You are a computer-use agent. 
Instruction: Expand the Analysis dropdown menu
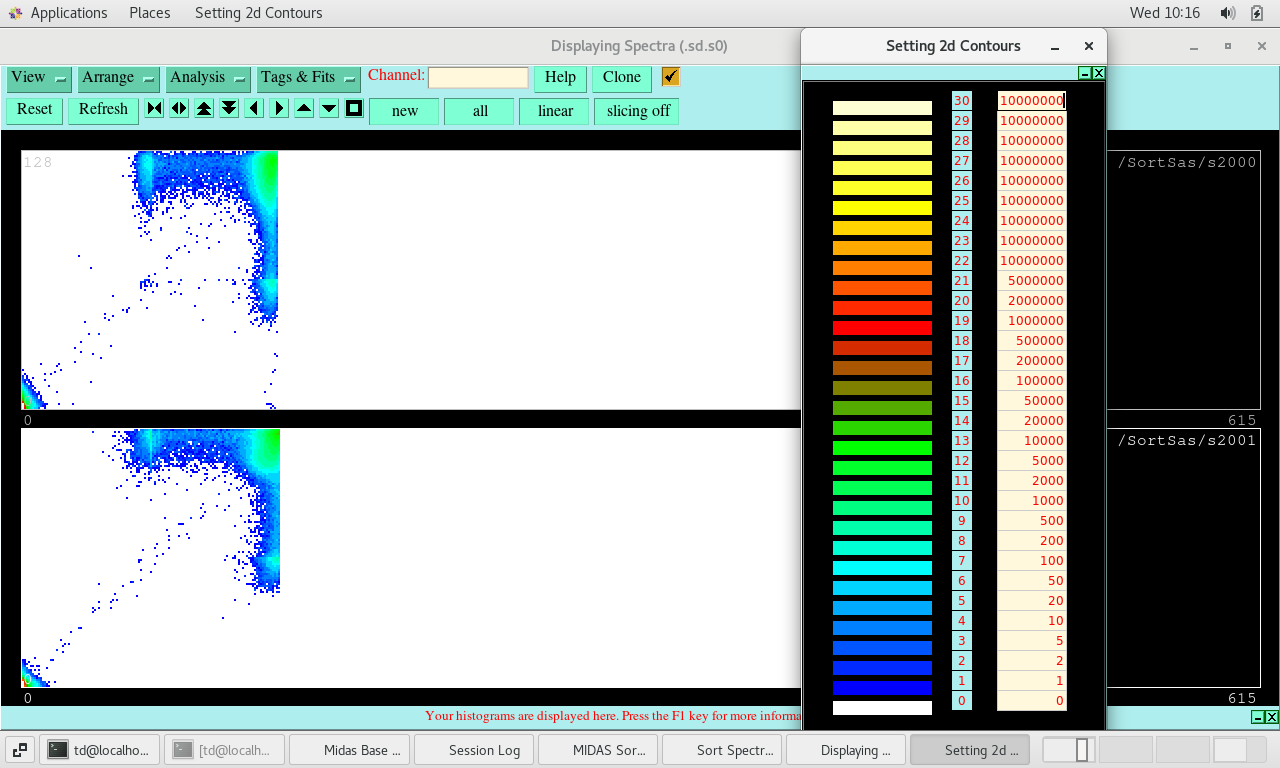point(208,78)
